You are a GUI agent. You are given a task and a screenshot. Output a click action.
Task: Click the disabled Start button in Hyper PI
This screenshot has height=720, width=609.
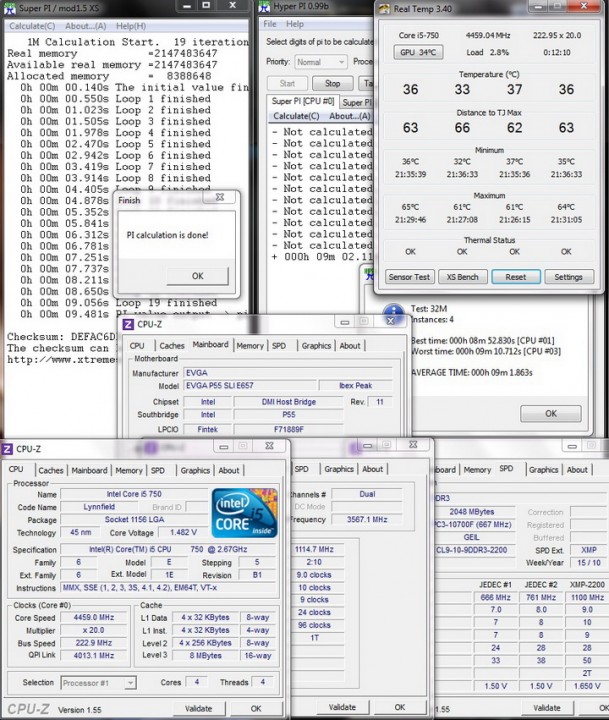tap(287, 84)
